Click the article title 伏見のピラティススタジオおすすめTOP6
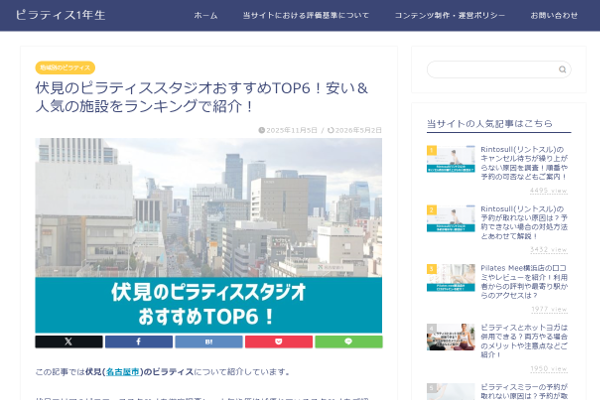The height and width of the screenshot is (400, 600). [x=202, y=97]
